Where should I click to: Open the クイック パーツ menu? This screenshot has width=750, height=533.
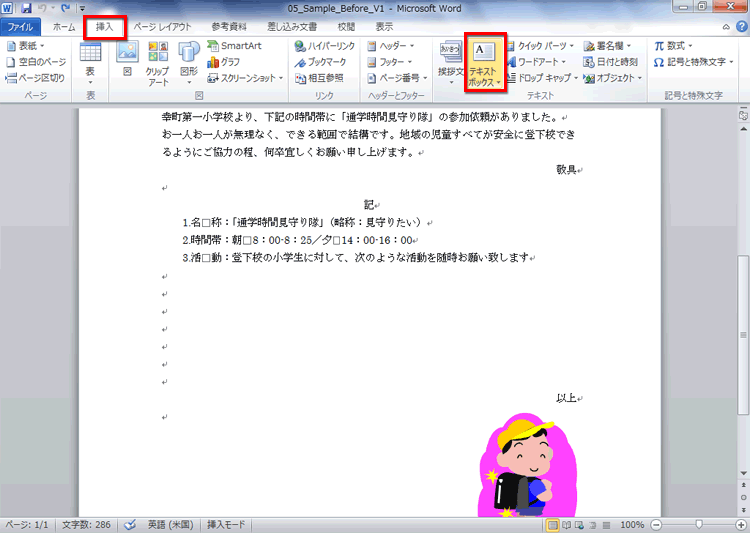[x=540, y=46]
